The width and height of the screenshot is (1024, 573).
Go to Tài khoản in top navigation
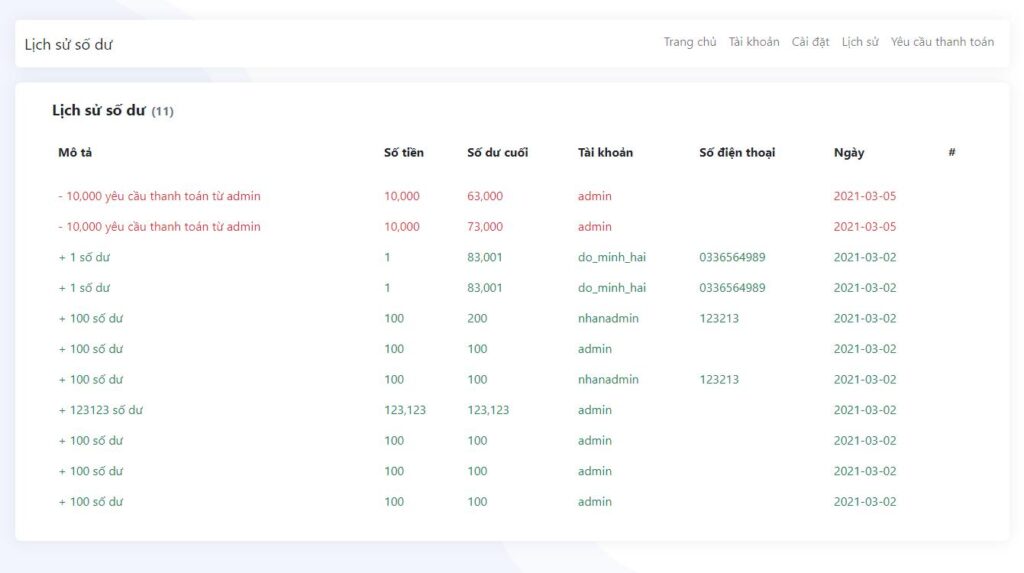click(754, 42)
